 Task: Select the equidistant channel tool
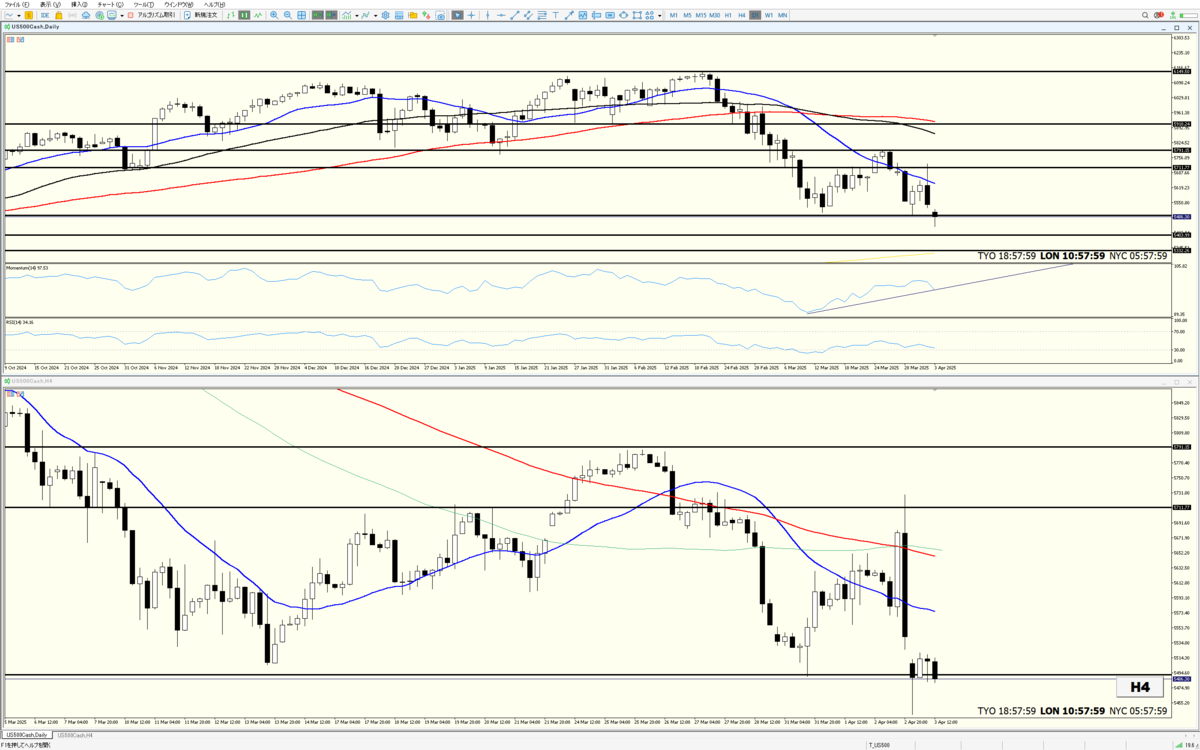[528, 15]
